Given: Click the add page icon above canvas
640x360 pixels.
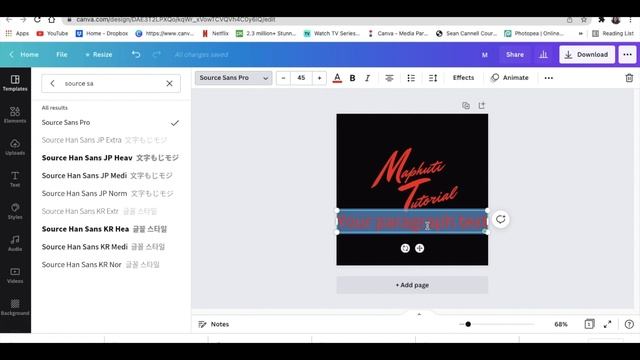Looking at the screenshot, I should pyautogui.click(x=482, y=106).
